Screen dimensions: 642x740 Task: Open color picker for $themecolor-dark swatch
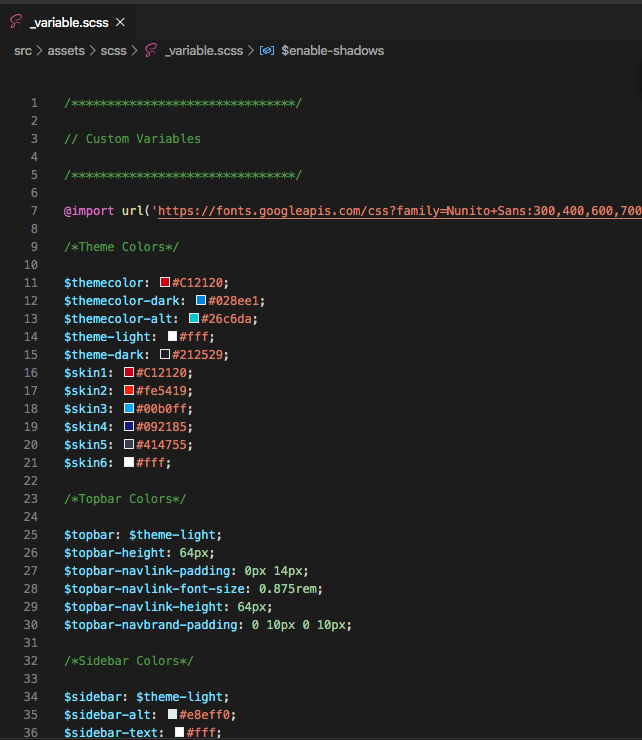(201, 301)
